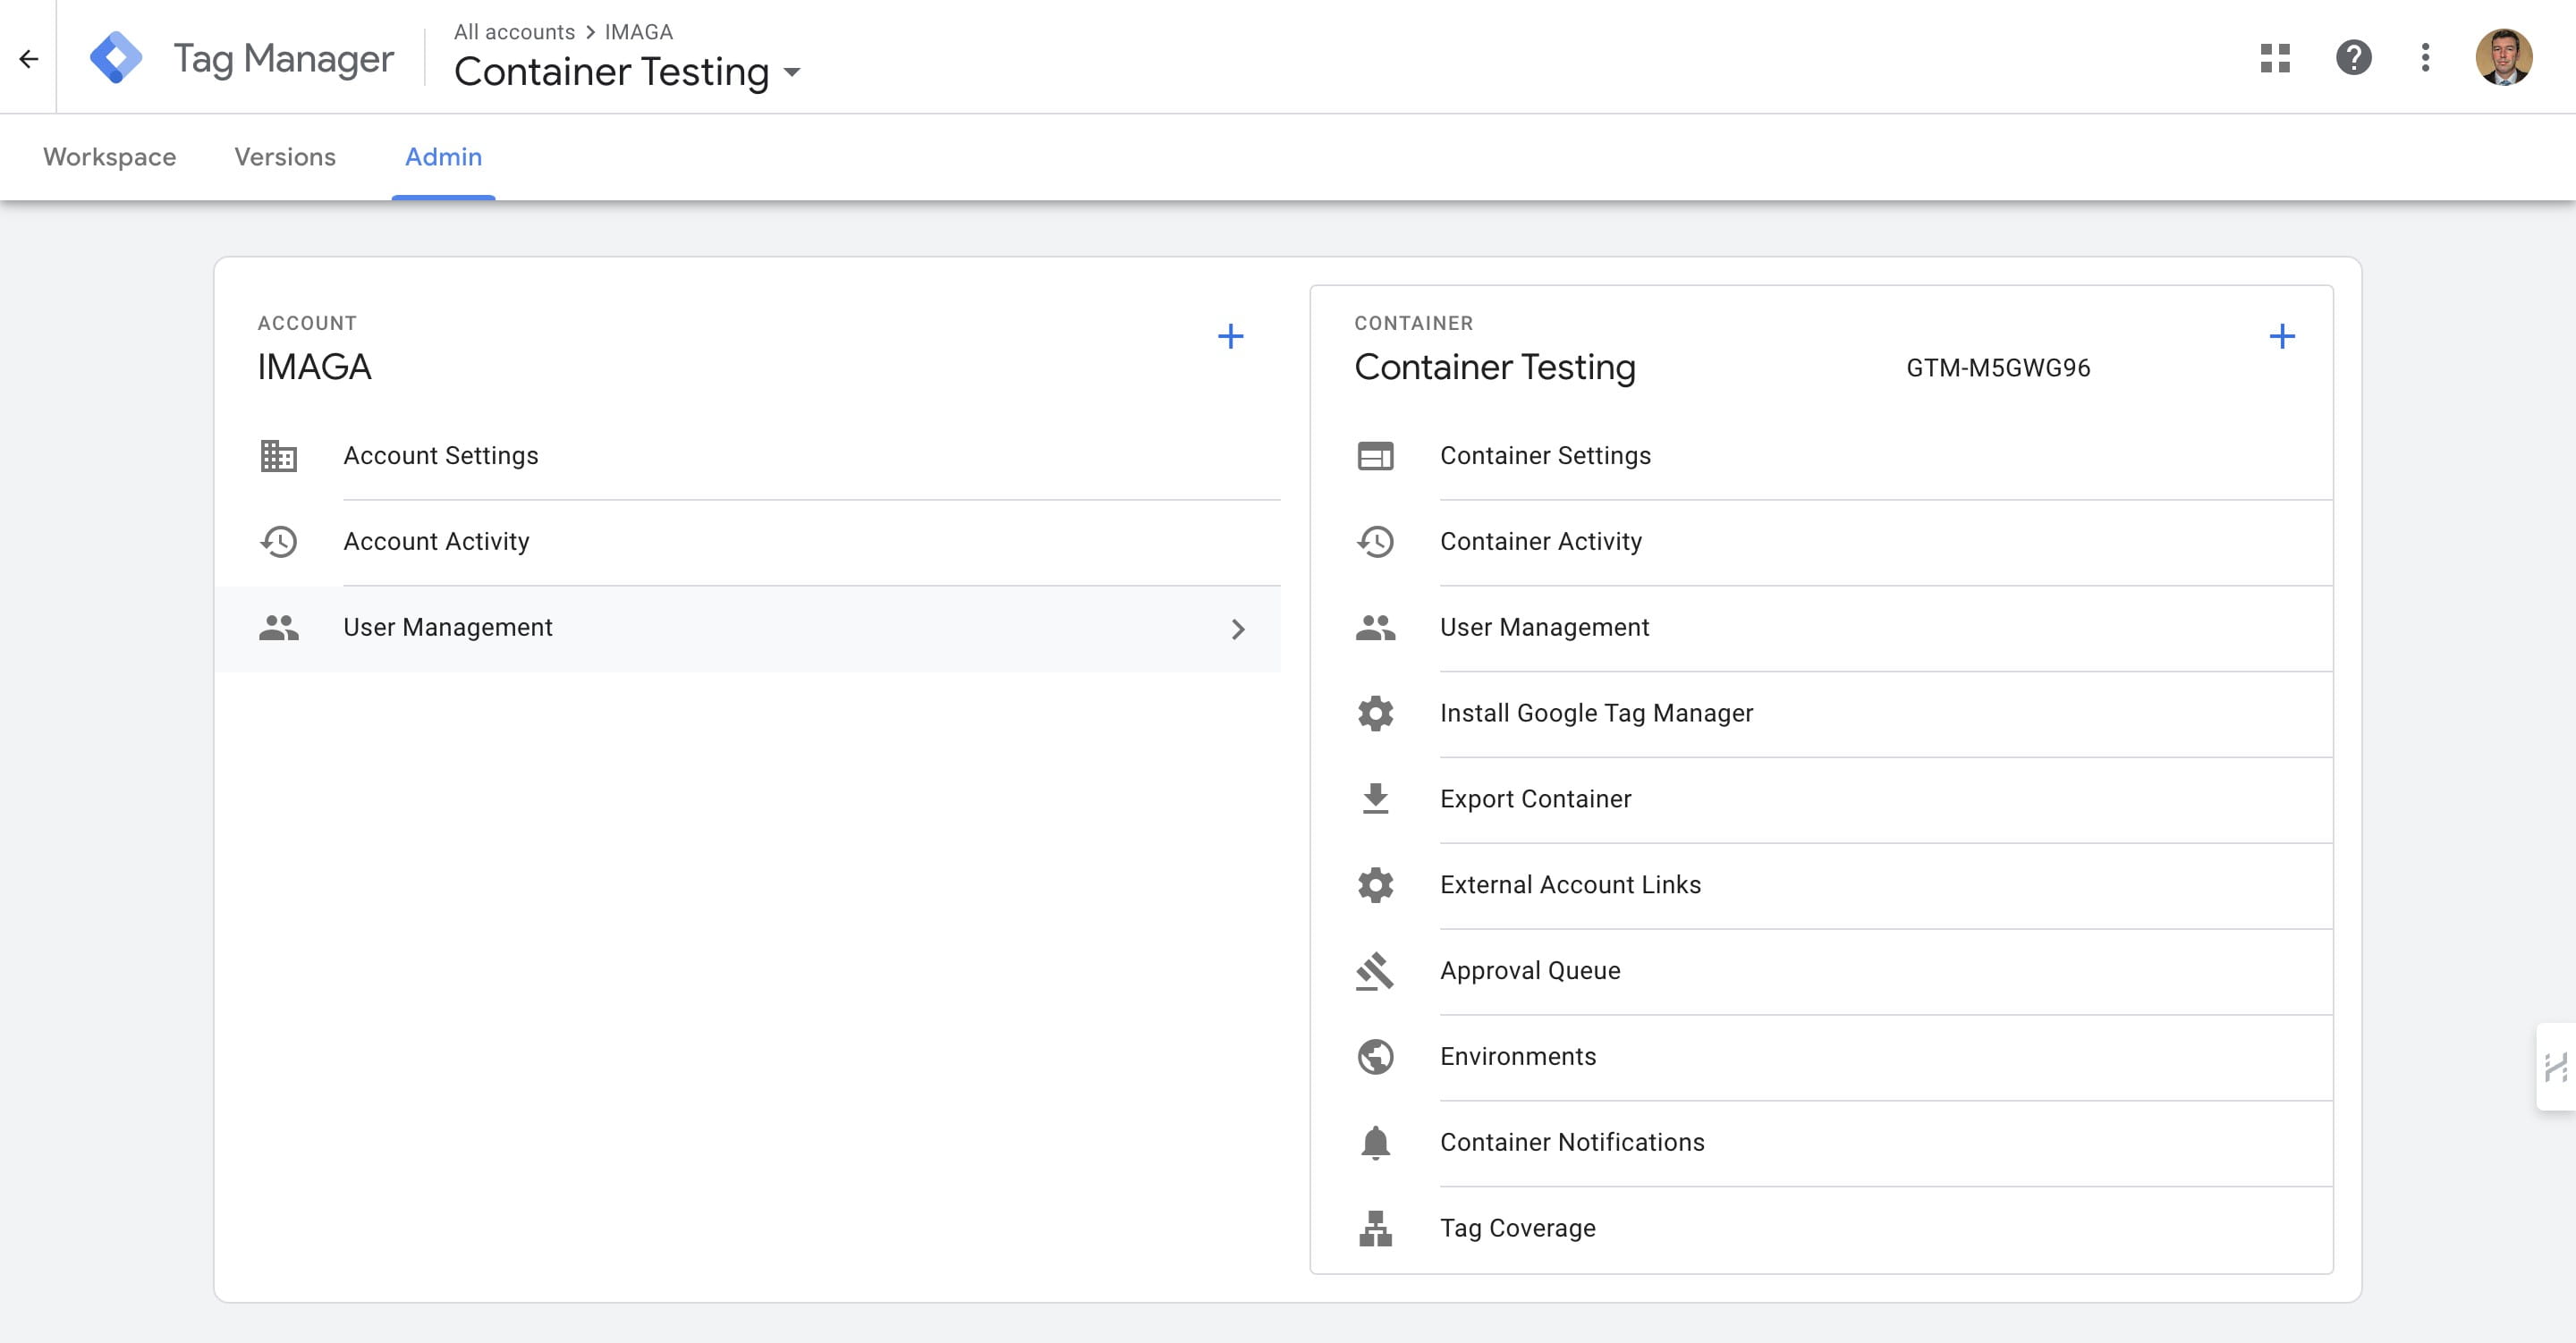Click the Export Container download icon
The image size is (2576, 1343).
point(1375,799)
